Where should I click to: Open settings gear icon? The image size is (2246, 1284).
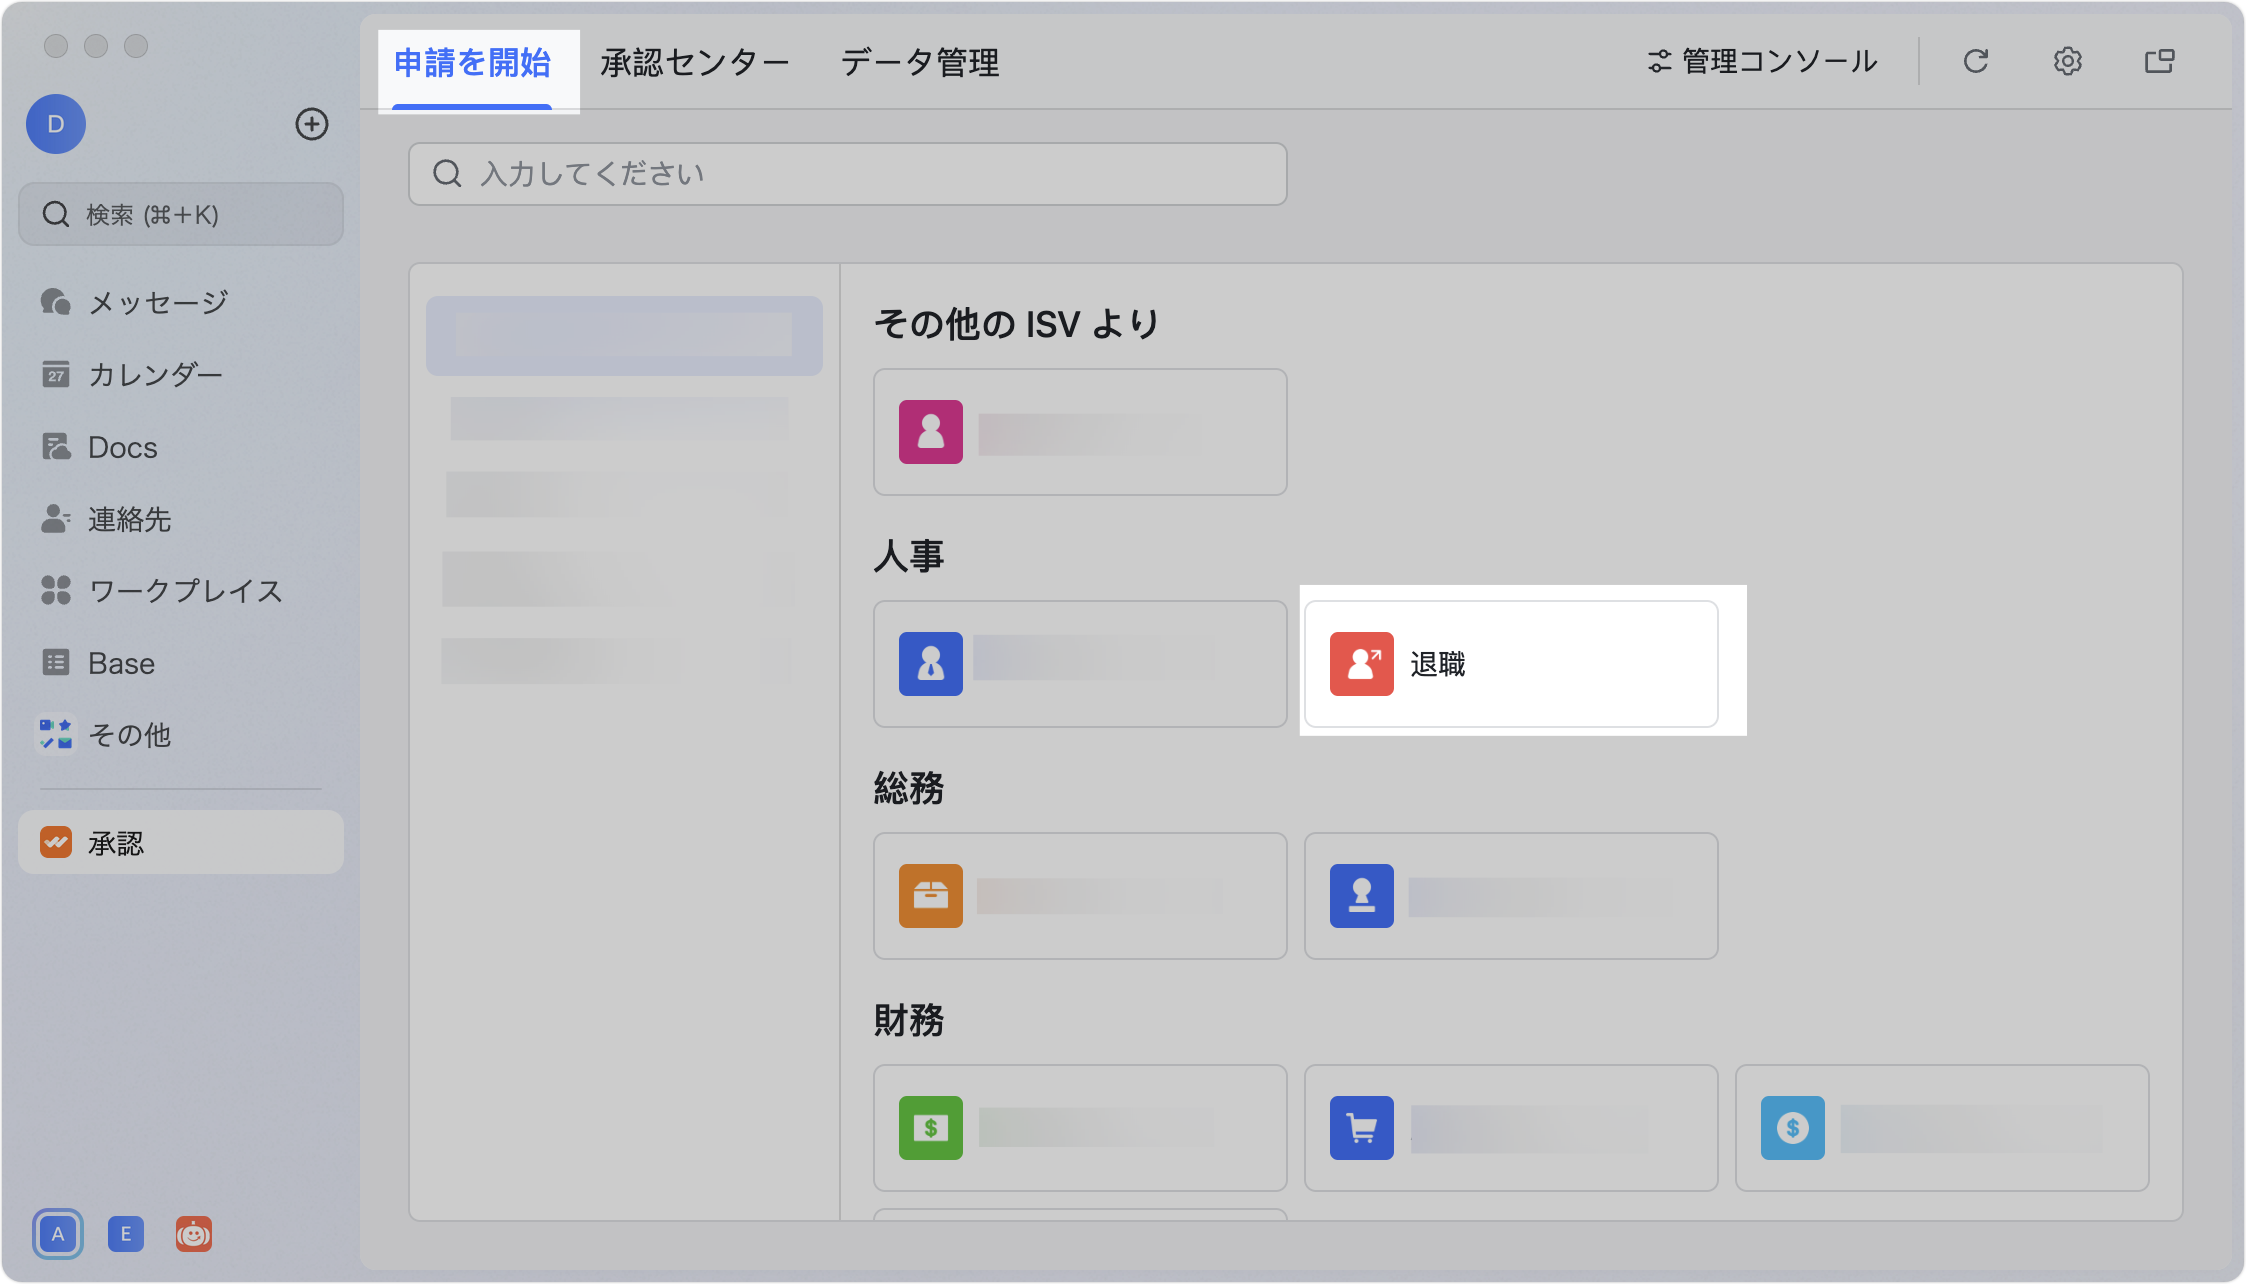tap(2068, 61)
